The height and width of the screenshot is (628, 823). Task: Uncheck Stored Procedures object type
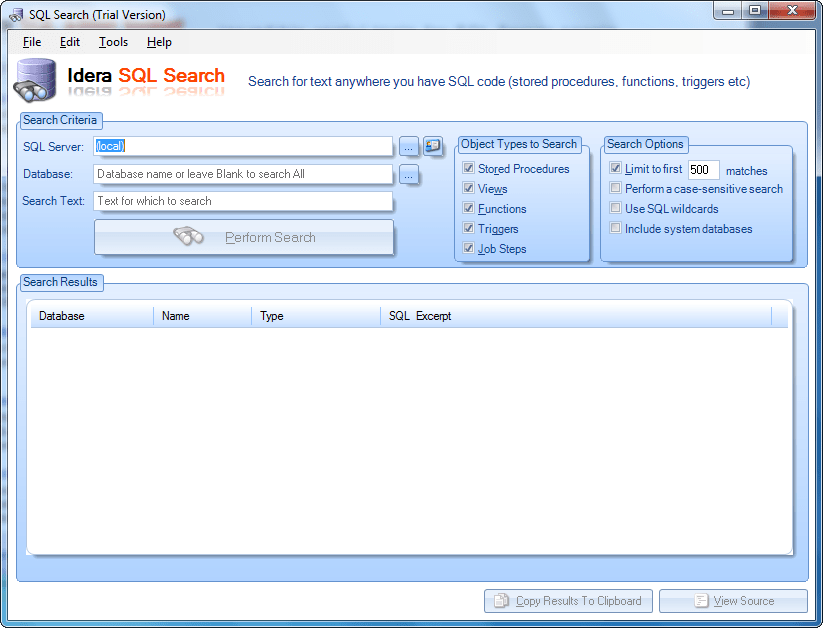click(467, 168)
